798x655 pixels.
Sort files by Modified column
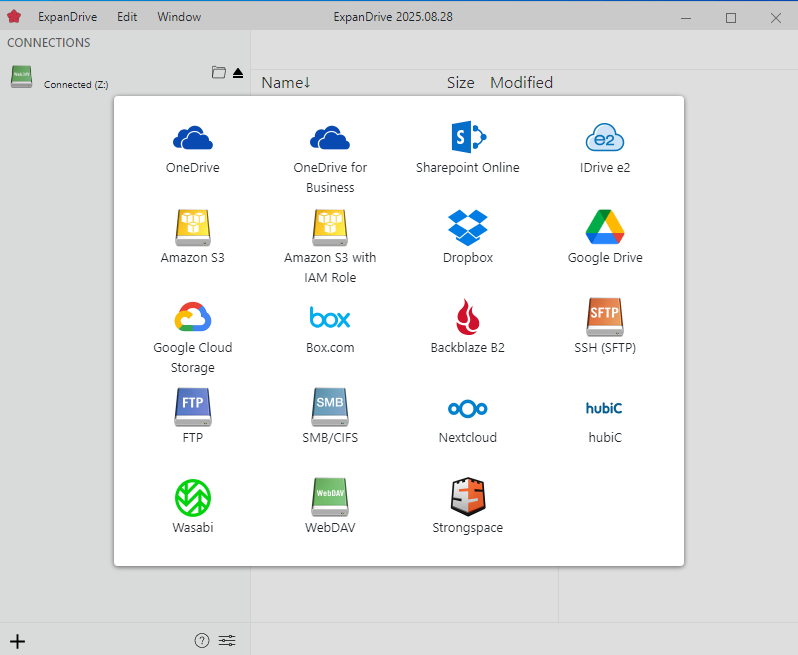point(521,82)
